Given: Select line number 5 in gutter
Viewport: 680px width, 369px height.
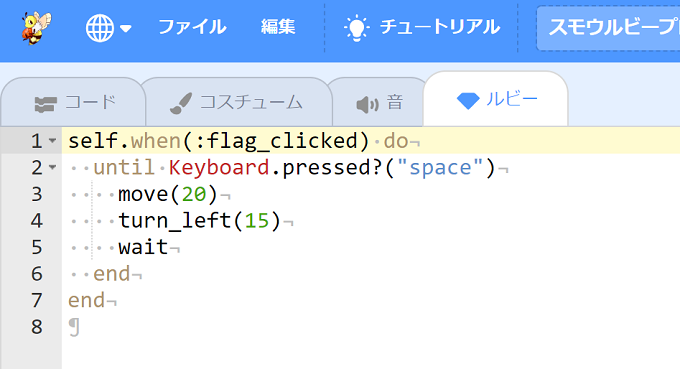Looking at the screenshot, I should click(x=37, y=248).
